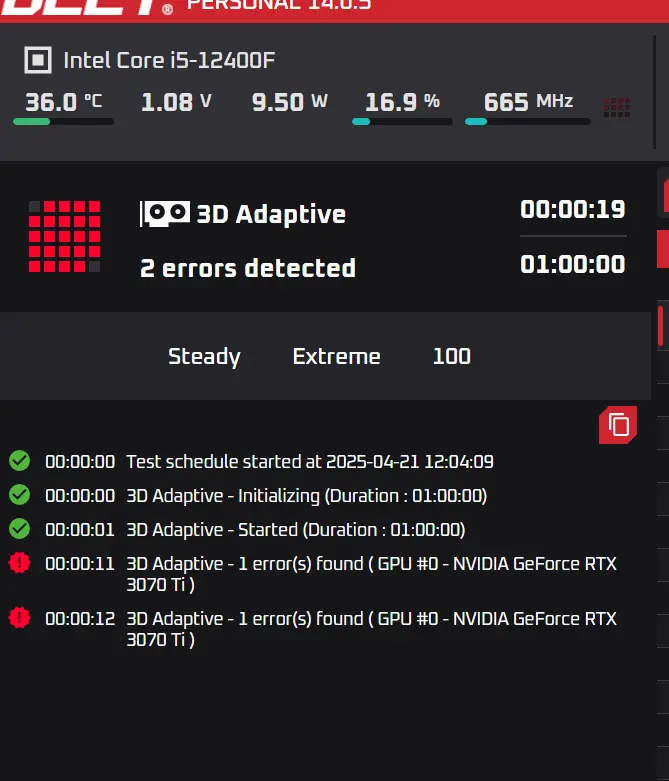Click the 100 load value
Screen dimensions: 669x781
452,357
